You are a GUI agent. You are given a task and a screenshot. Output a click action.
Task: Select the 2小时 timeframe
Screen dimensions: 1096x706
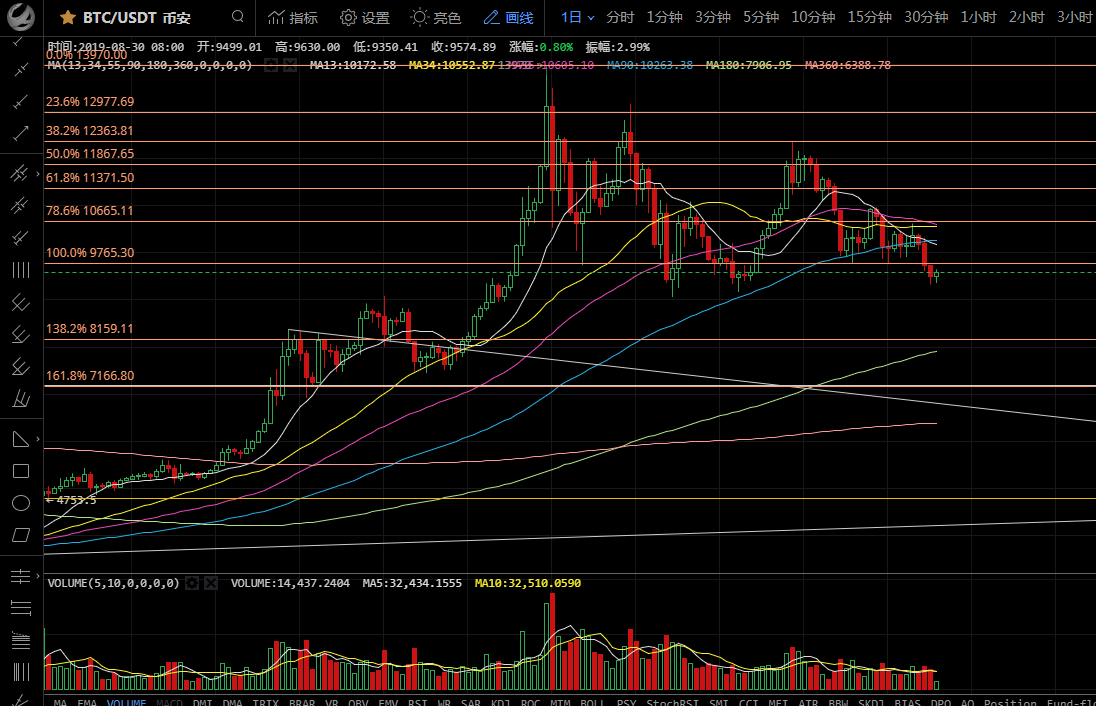coord(1026,17)
